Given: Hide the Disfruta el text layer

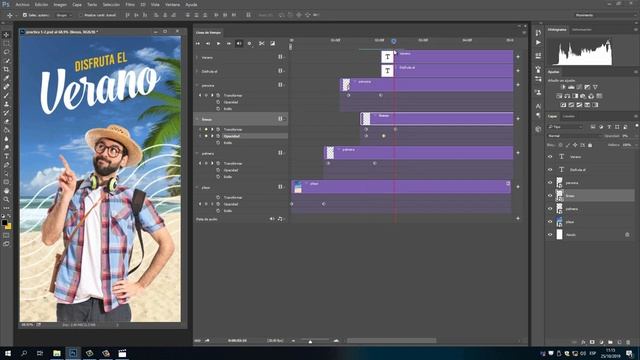Looking at the screenshot, I should 550,170.
